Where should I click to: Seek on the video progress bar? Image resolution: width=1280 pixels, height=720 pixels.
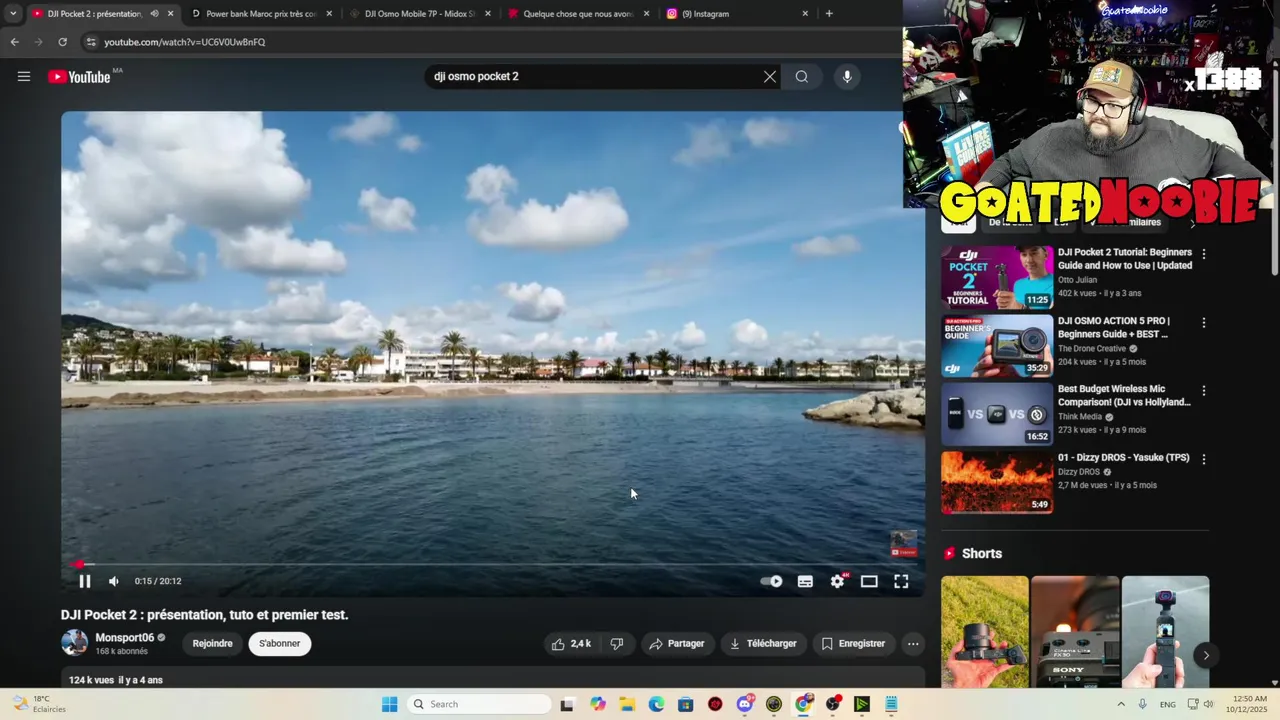point(492,564)
